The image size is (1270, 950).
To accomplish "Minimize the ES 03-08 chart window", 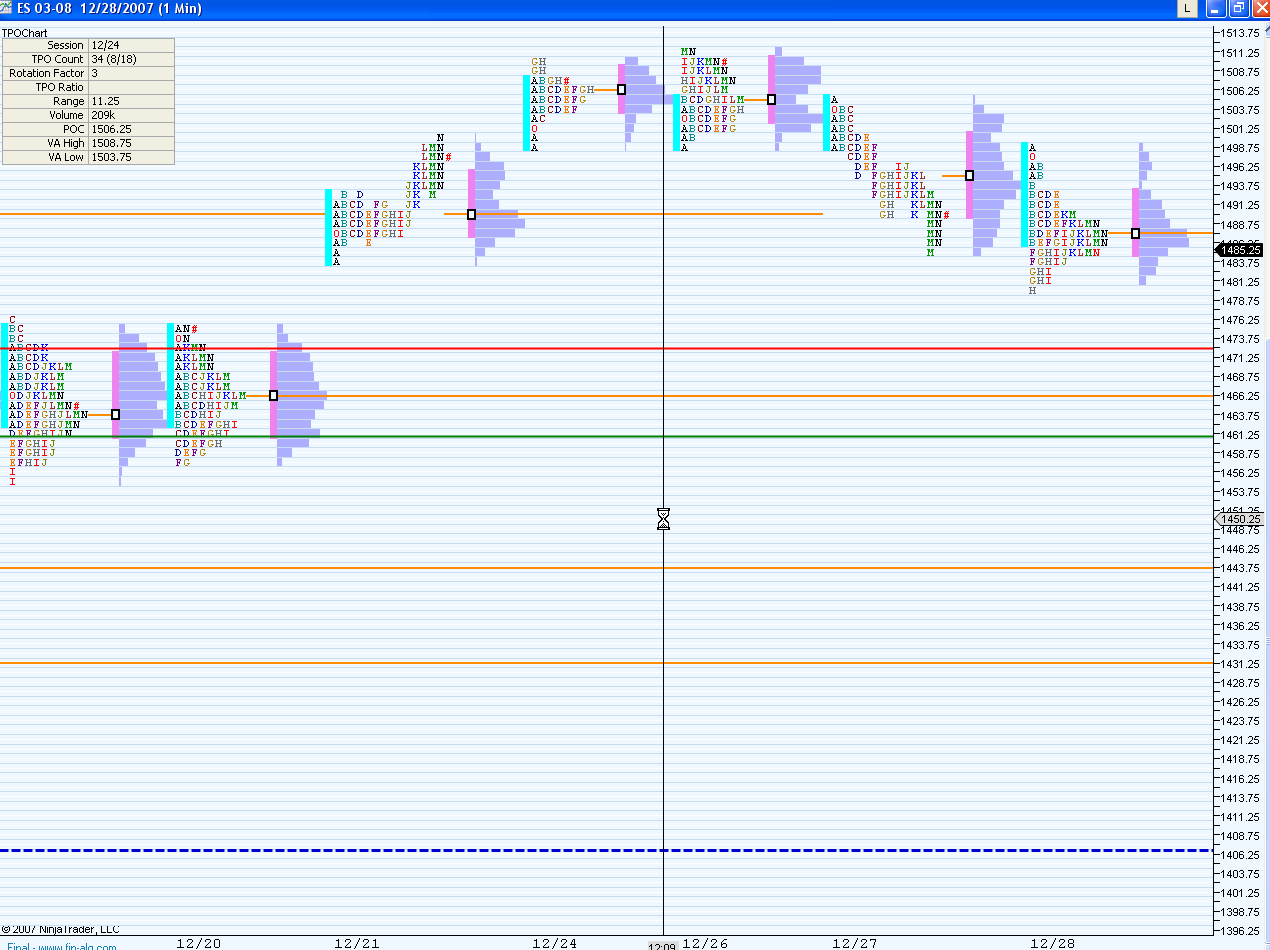I will 1215,9.
